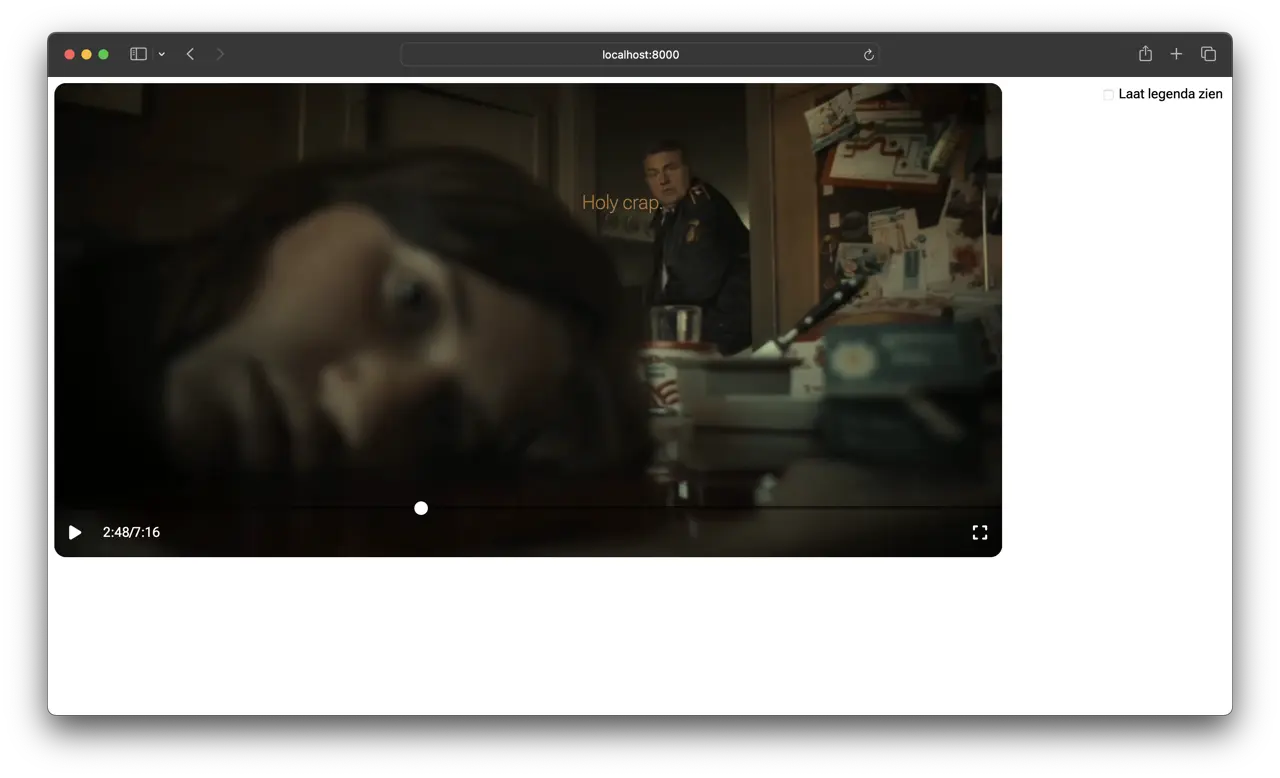The height and width of the screenshot is (778, 1280).
Task: Reload the current page
Action: [868, 55]
